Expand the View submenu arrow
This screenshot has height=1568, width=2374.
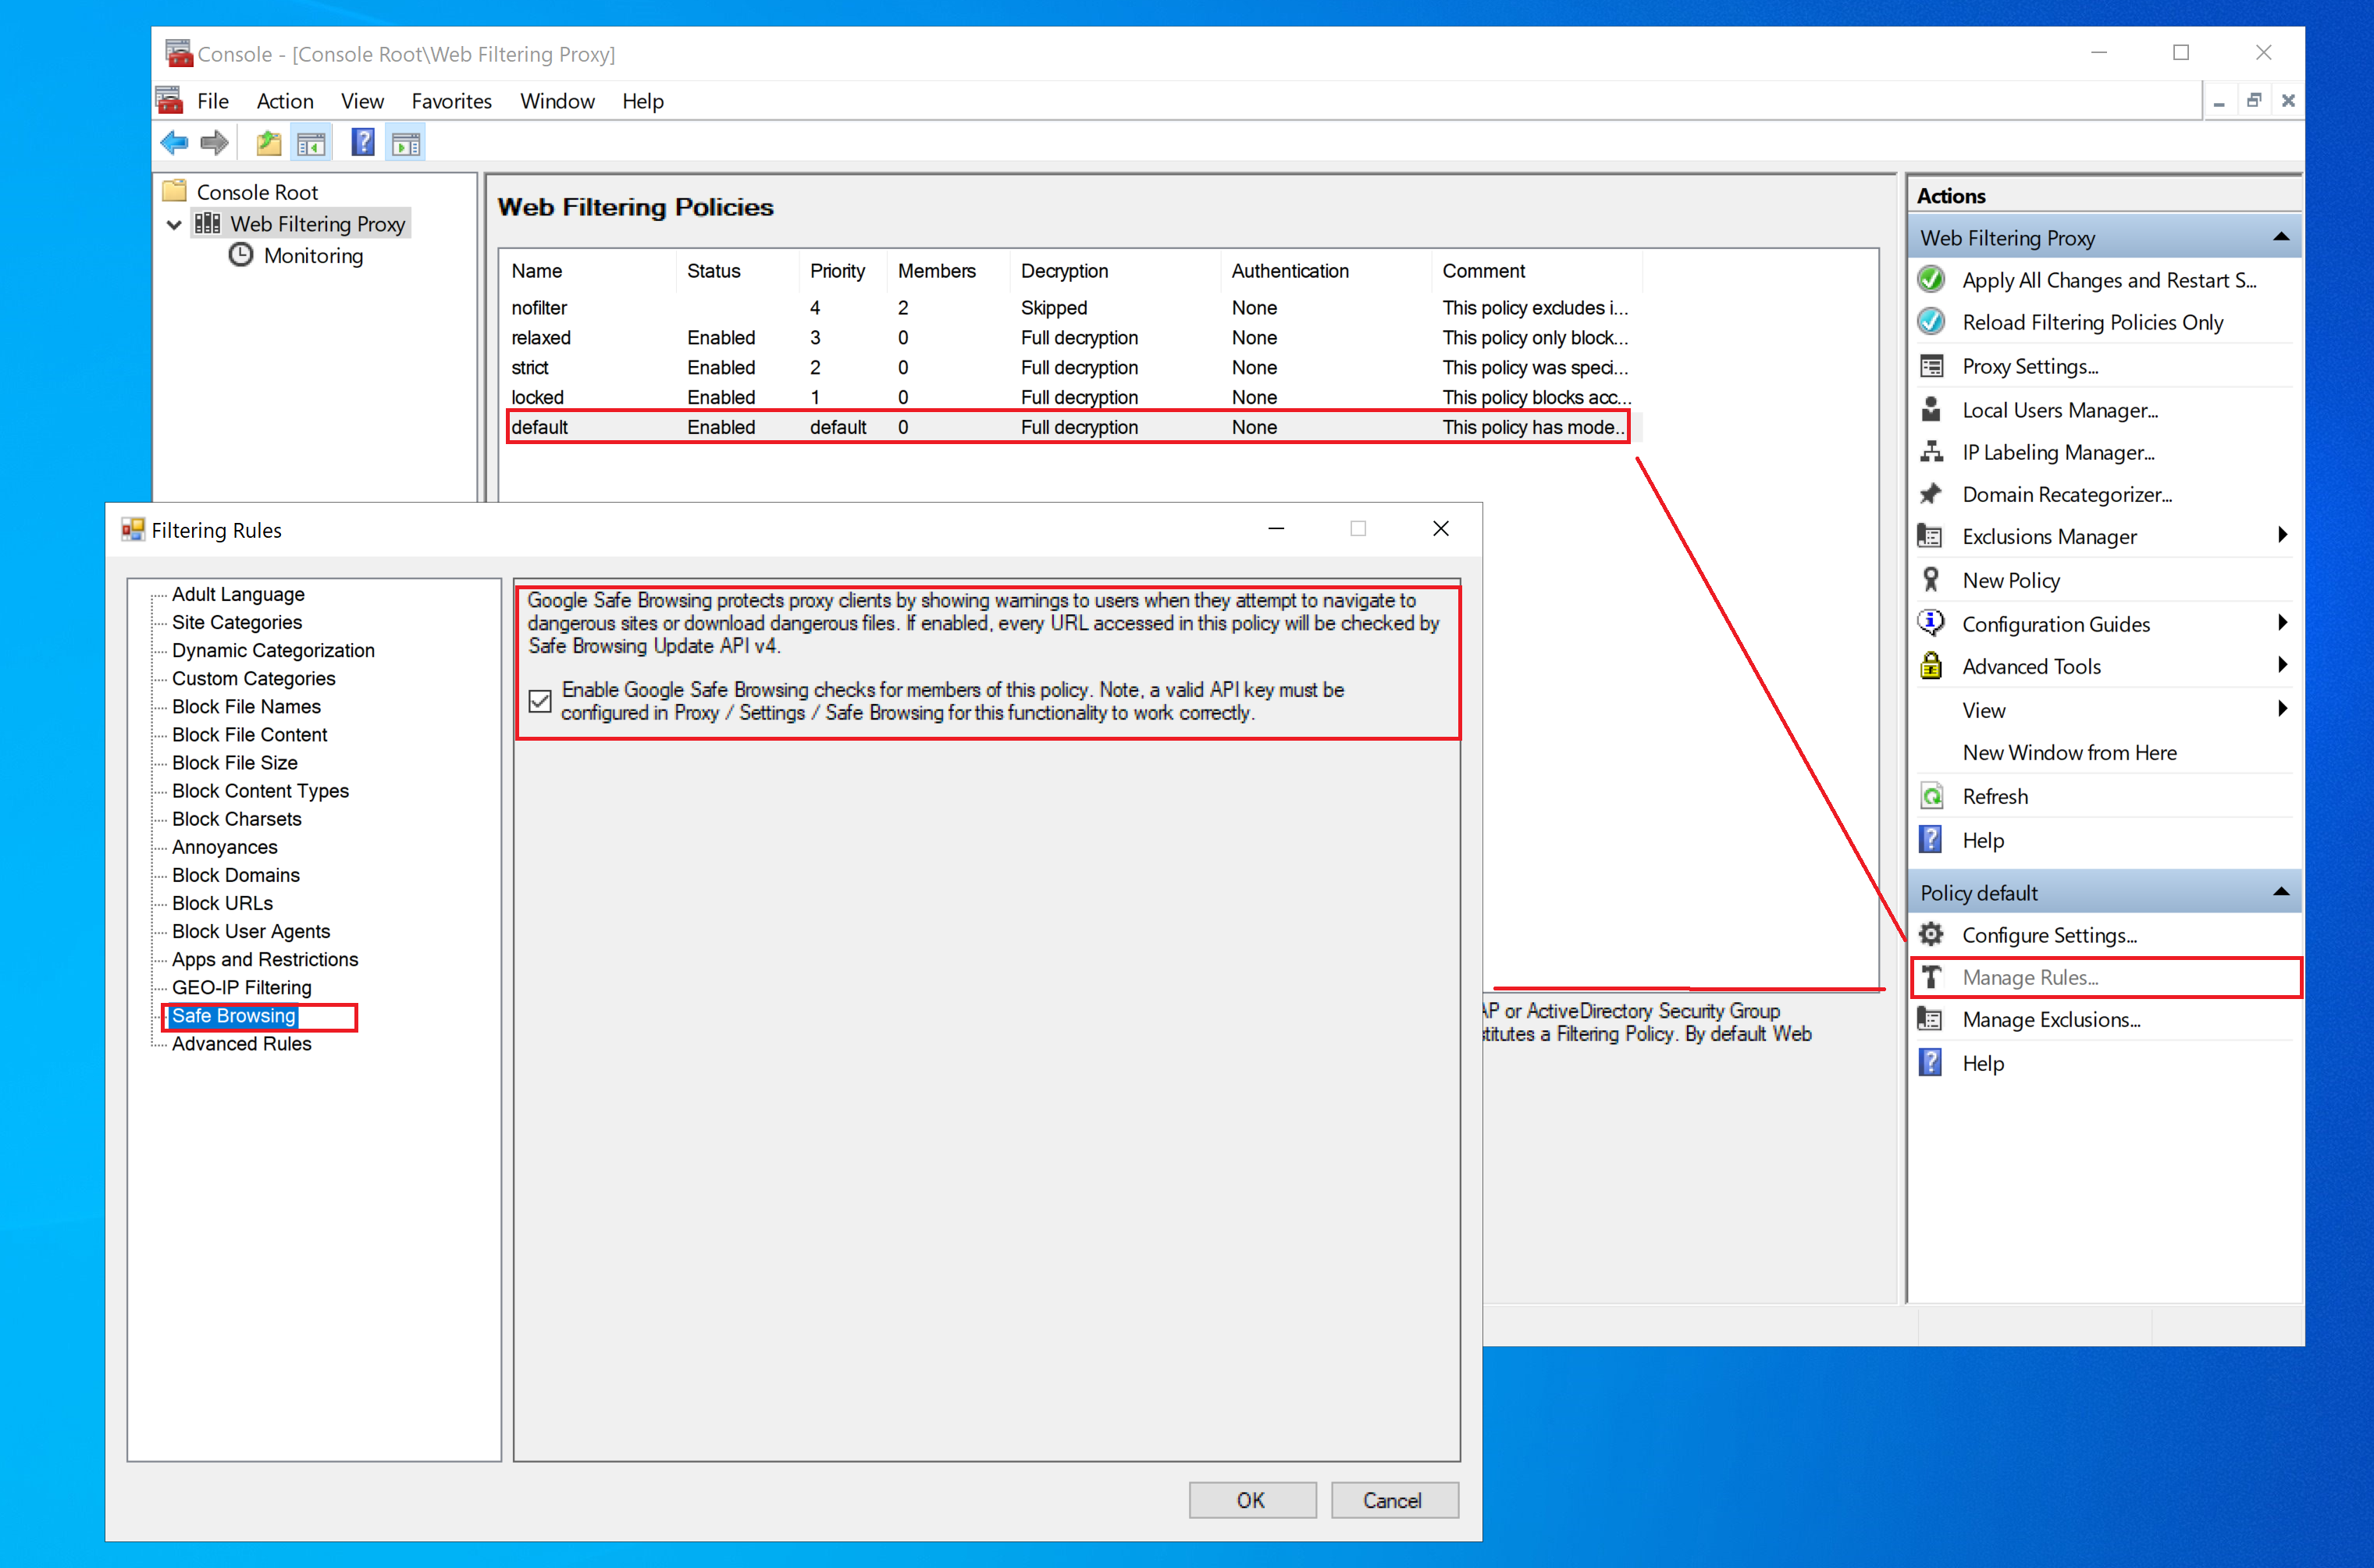click(x=2282, y=709)
